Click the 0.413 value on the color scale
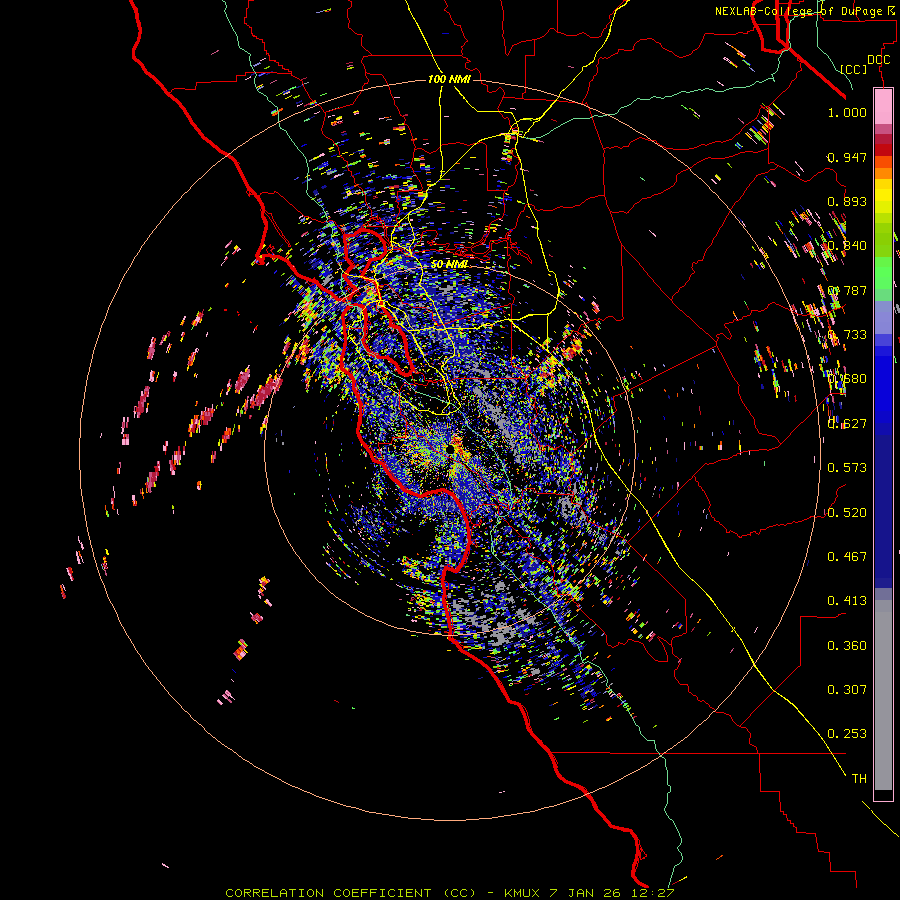900x900 pixels. [x=847, y=601]
